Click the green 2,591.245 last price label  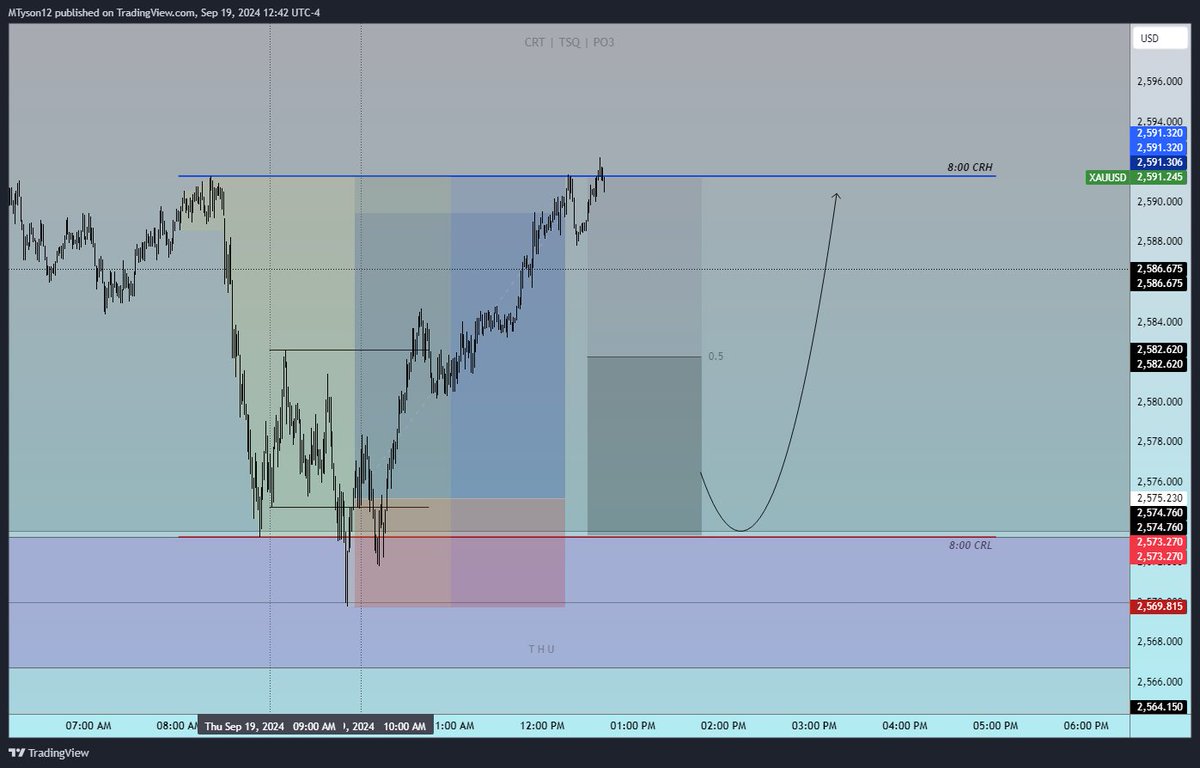click(1164, 177)
